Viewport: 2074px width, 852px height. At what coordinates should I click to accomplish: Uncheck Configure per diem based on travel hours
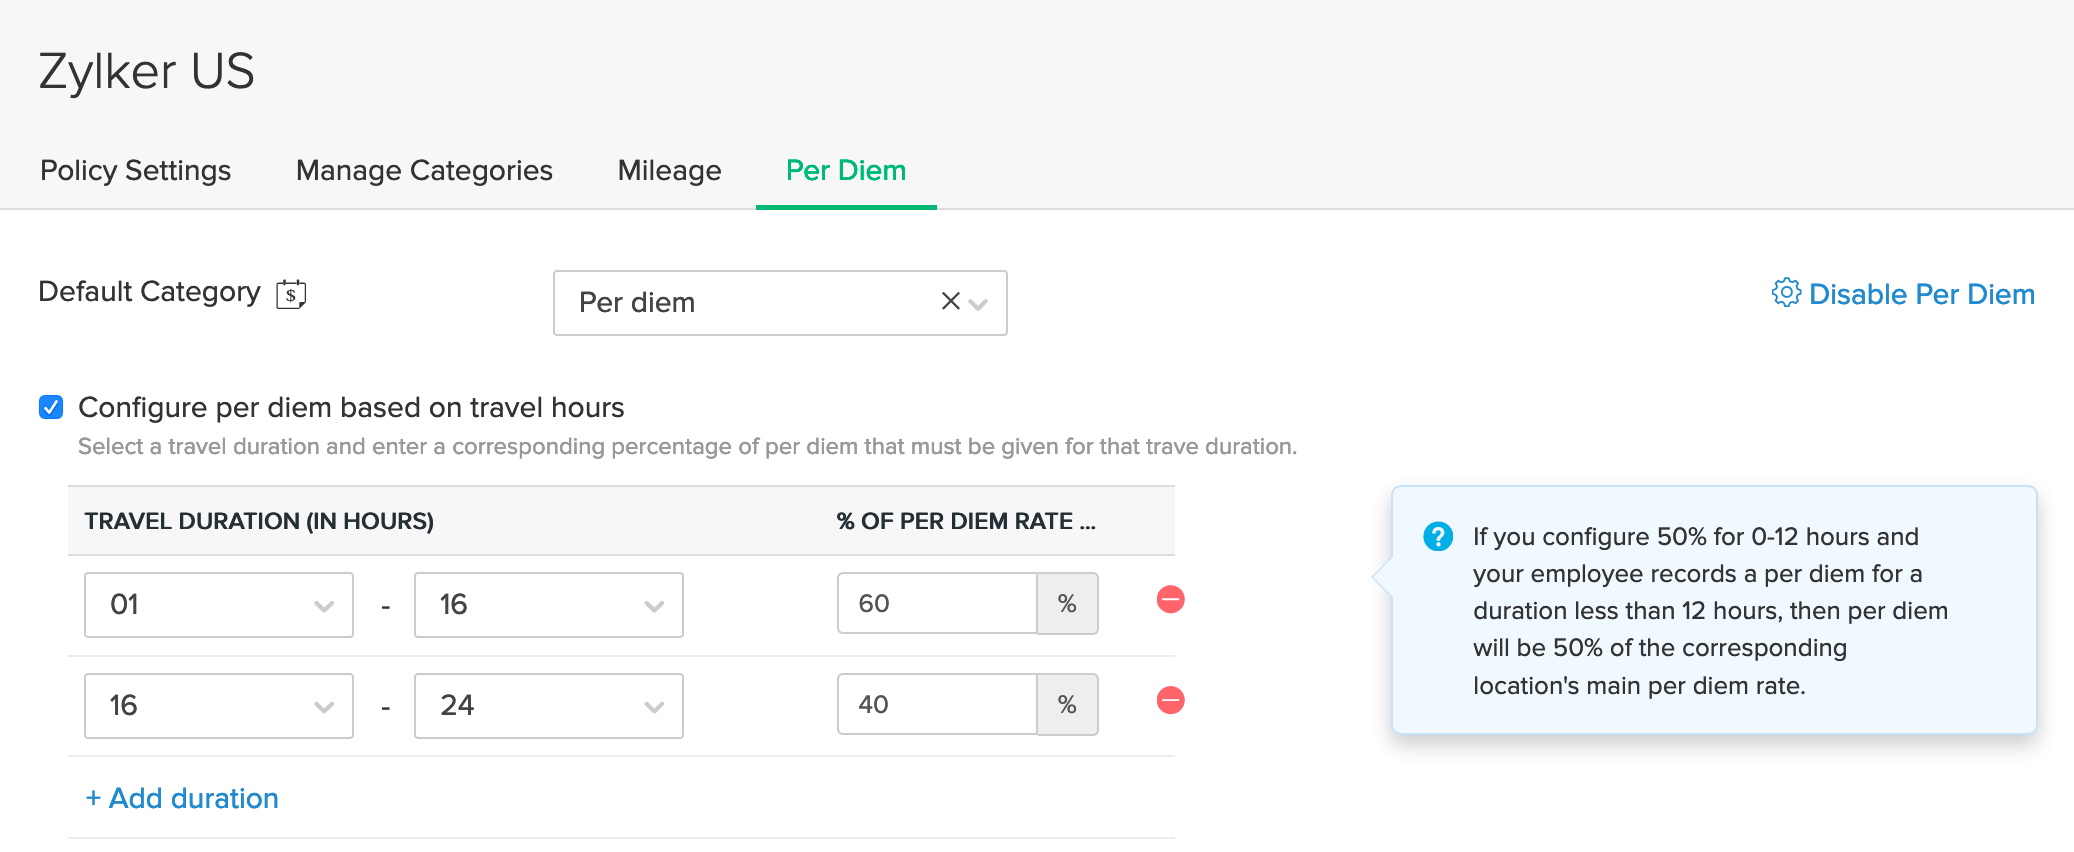tap(51, 407)
